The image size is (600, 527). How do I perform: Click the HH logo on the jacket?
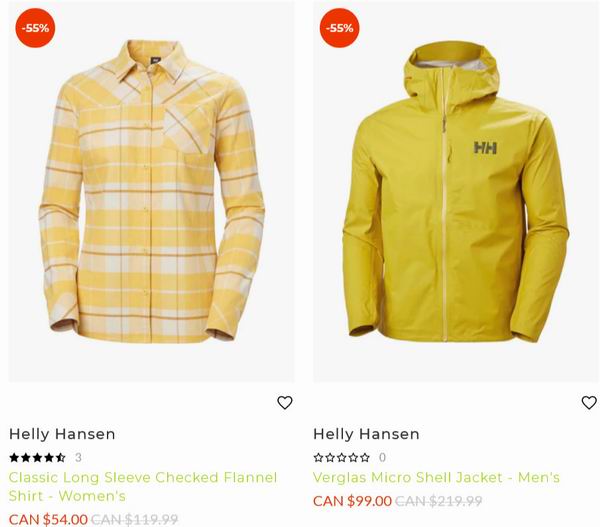point(485,147)
